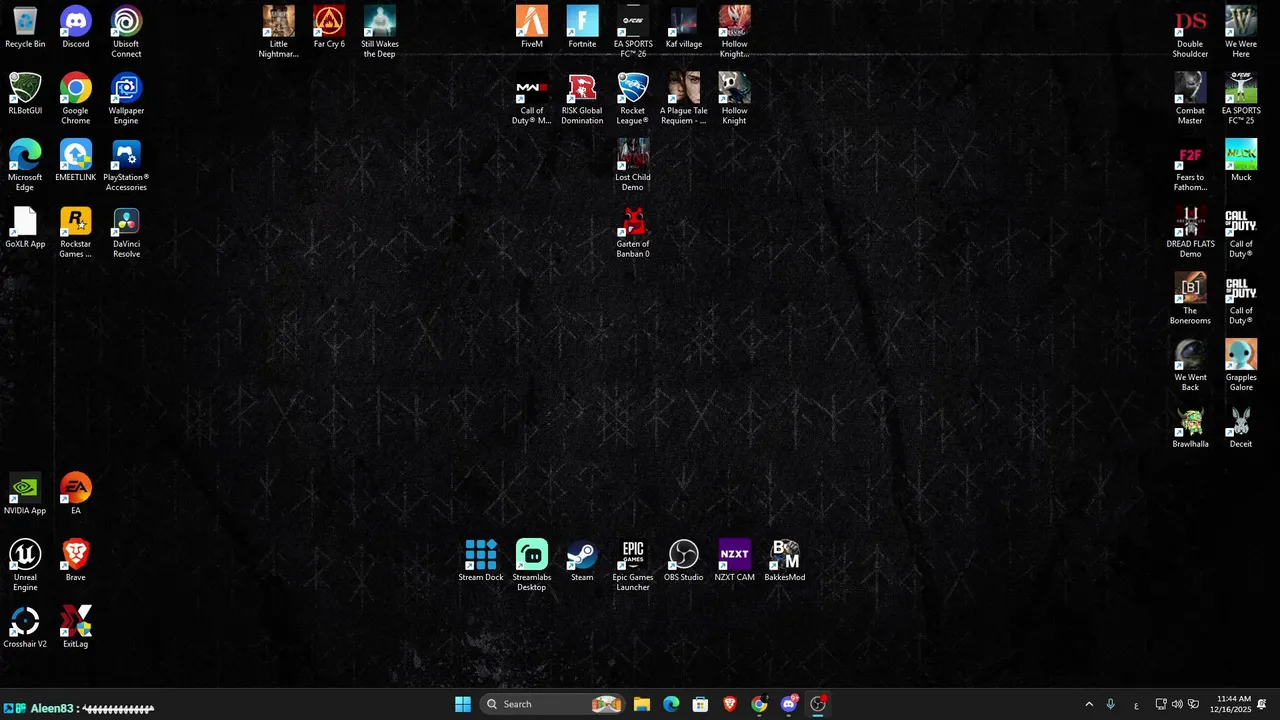Screen dimensions: 1280x720
Task: Select the Grapples Galore desktop icon
Action: (x=1241, y=366)
